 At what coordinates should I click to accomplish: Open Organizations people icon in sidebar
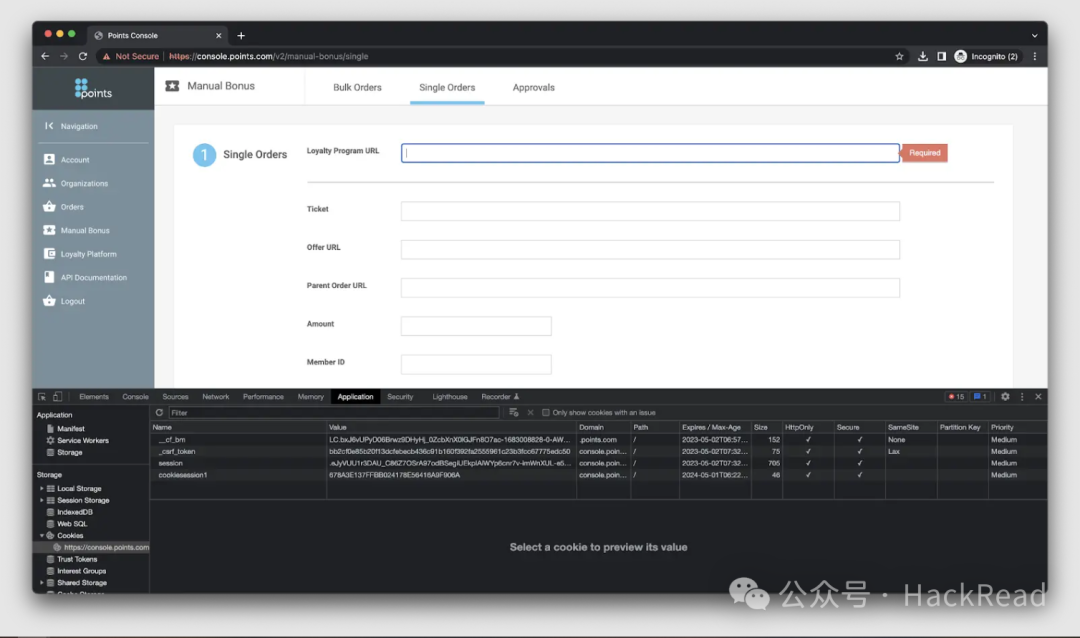49,183
